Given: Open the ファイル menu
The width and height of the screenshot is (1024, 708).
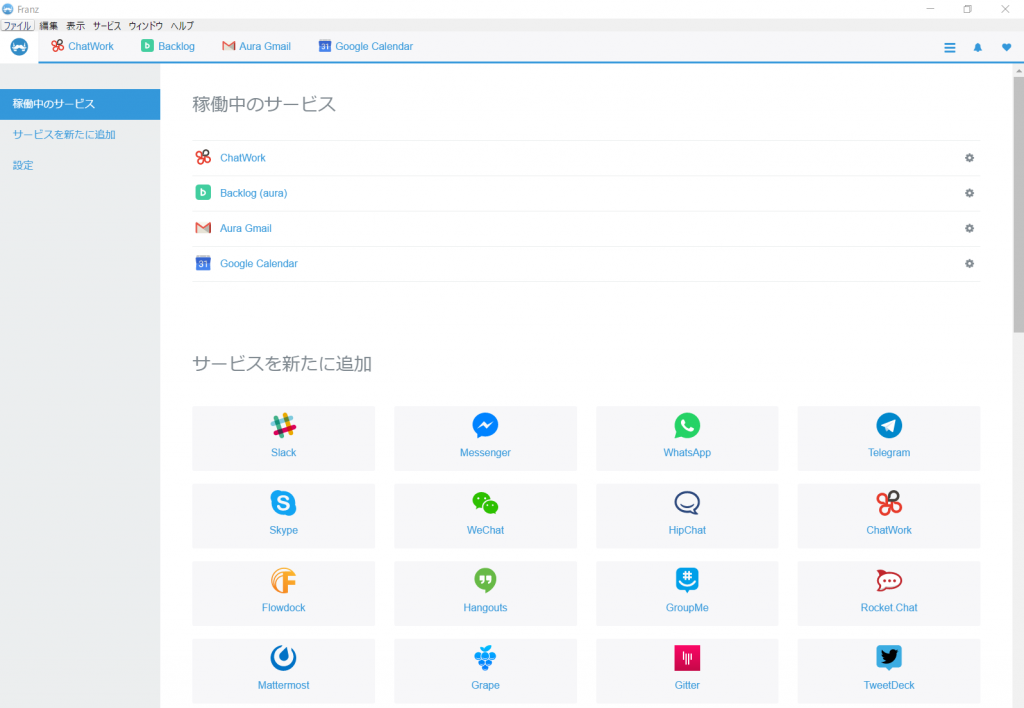Looking at the screenshot, I should click(x=18, y=25).
